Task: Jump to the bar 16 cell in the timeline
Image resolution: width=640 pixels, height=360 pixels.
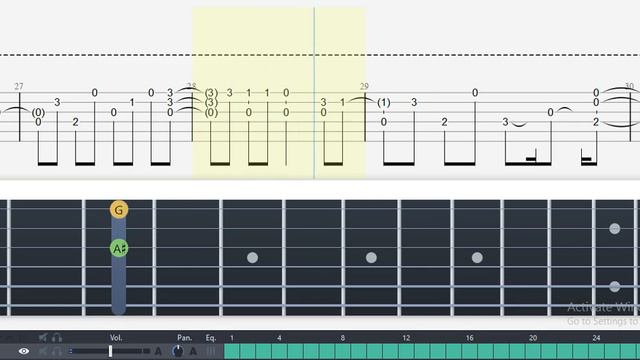Action: click(x=469, y=351)
